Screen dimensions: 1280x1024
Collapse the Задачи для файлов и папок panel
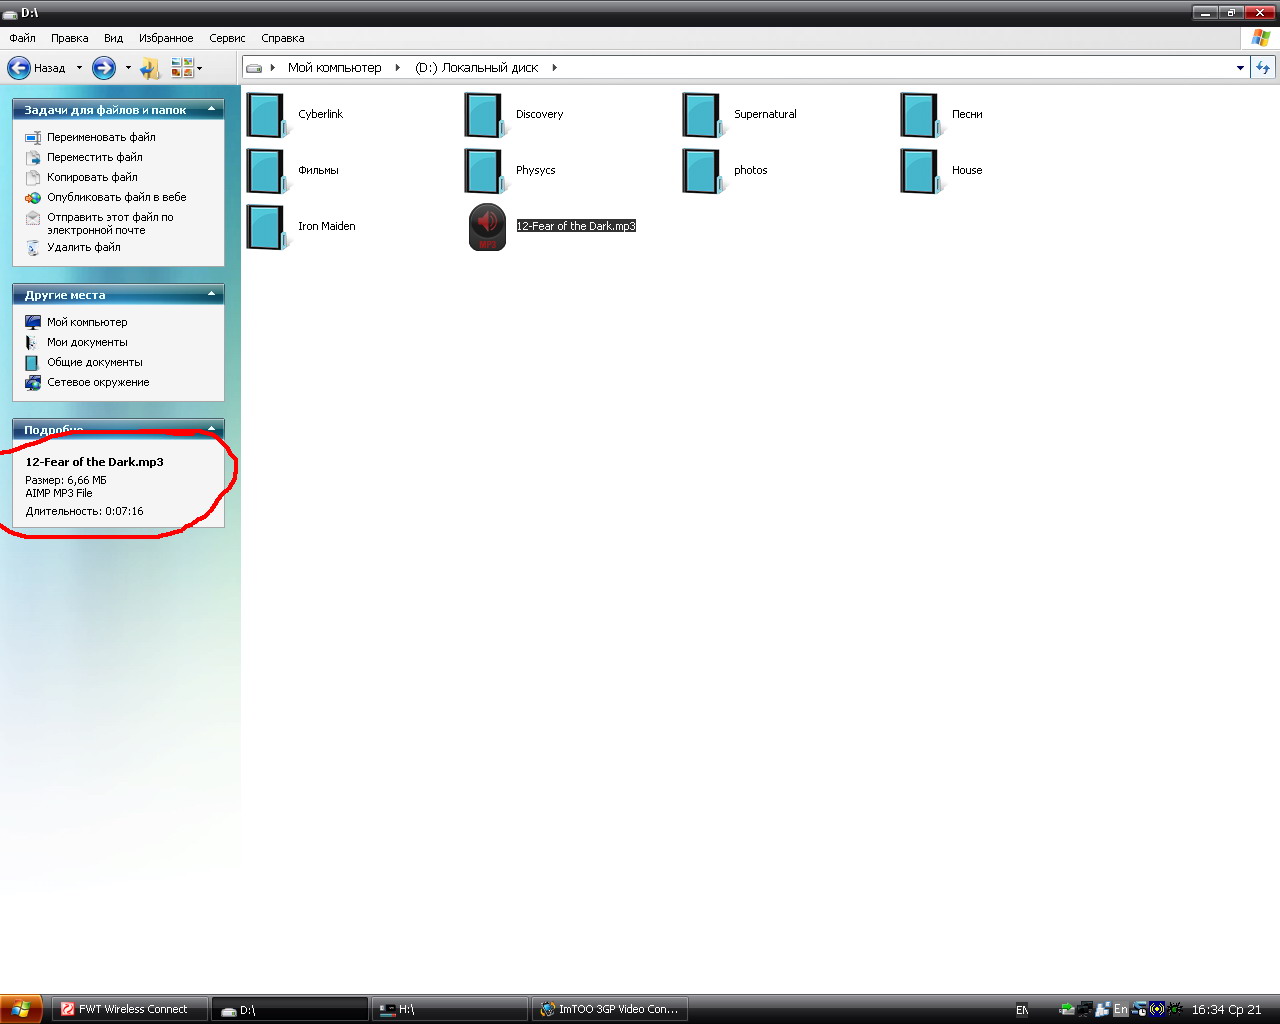click(211, 109)
